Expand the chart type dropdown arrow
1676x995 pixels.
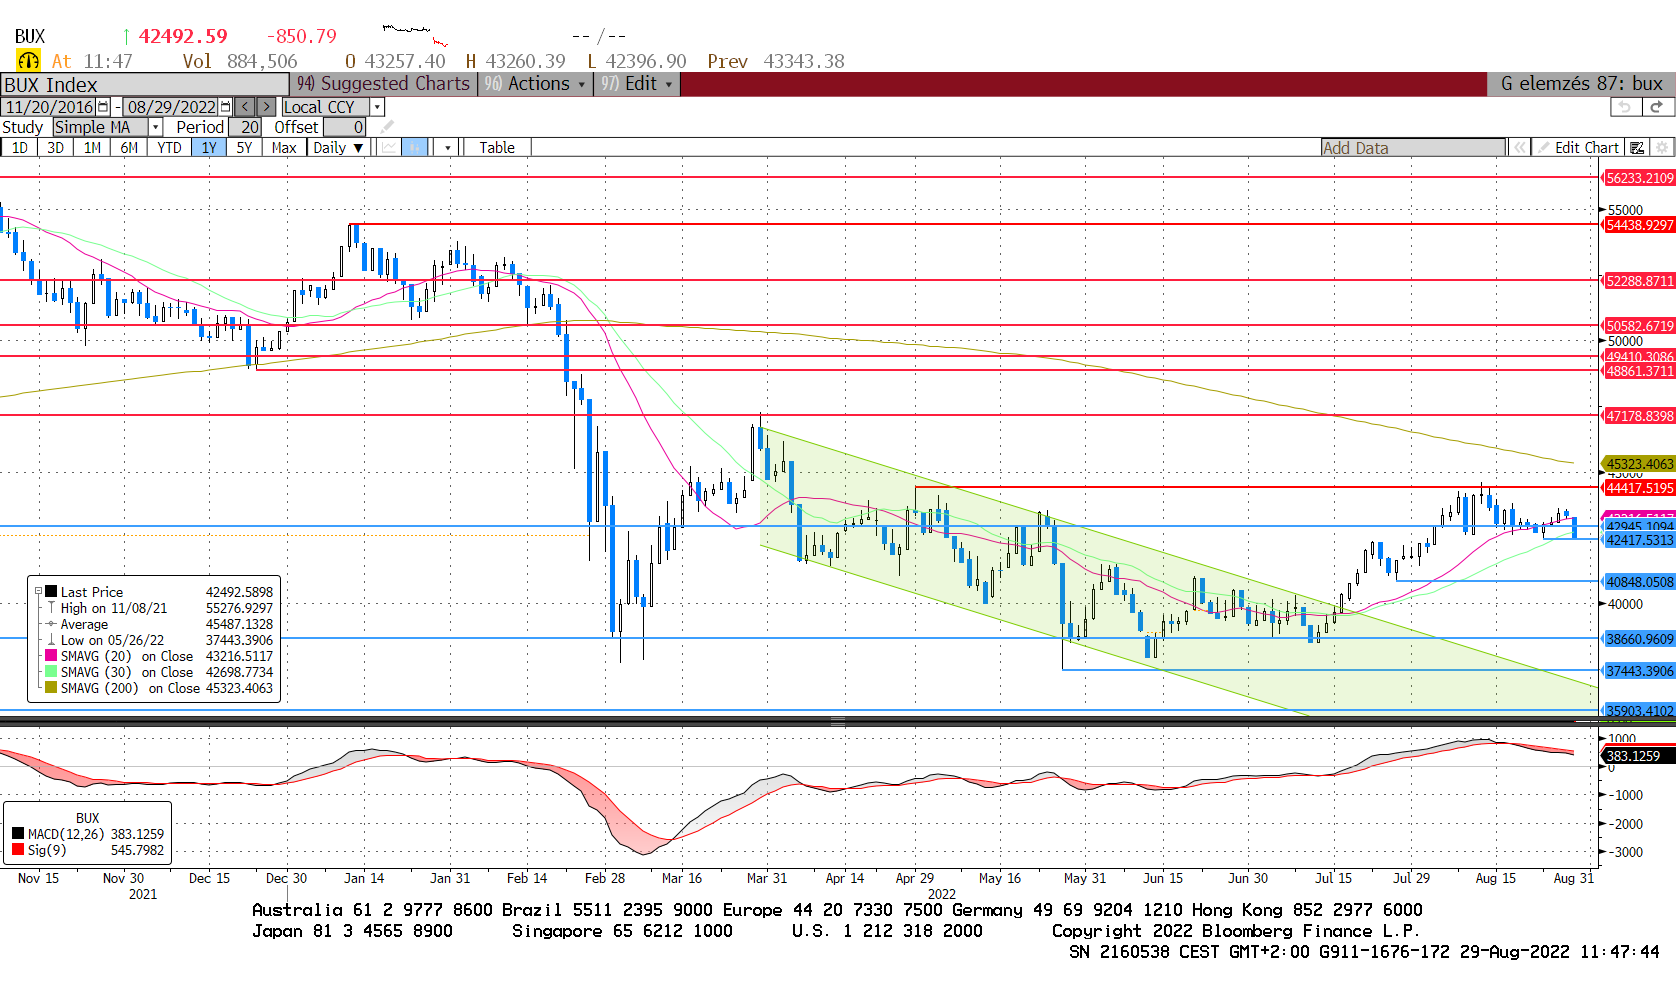tap(448, 148)
